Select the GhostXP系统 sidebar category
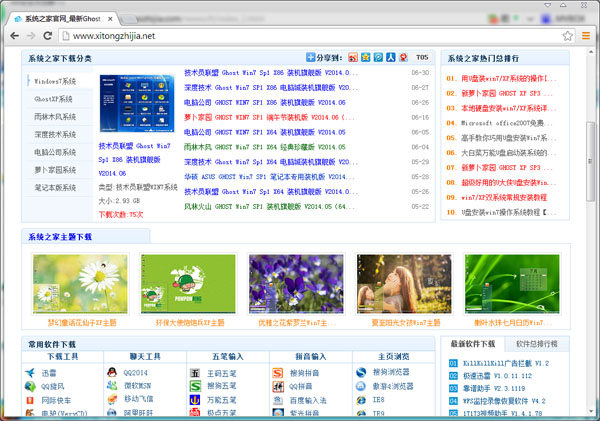This screenshot has width=600, height=421. [56, 99]
